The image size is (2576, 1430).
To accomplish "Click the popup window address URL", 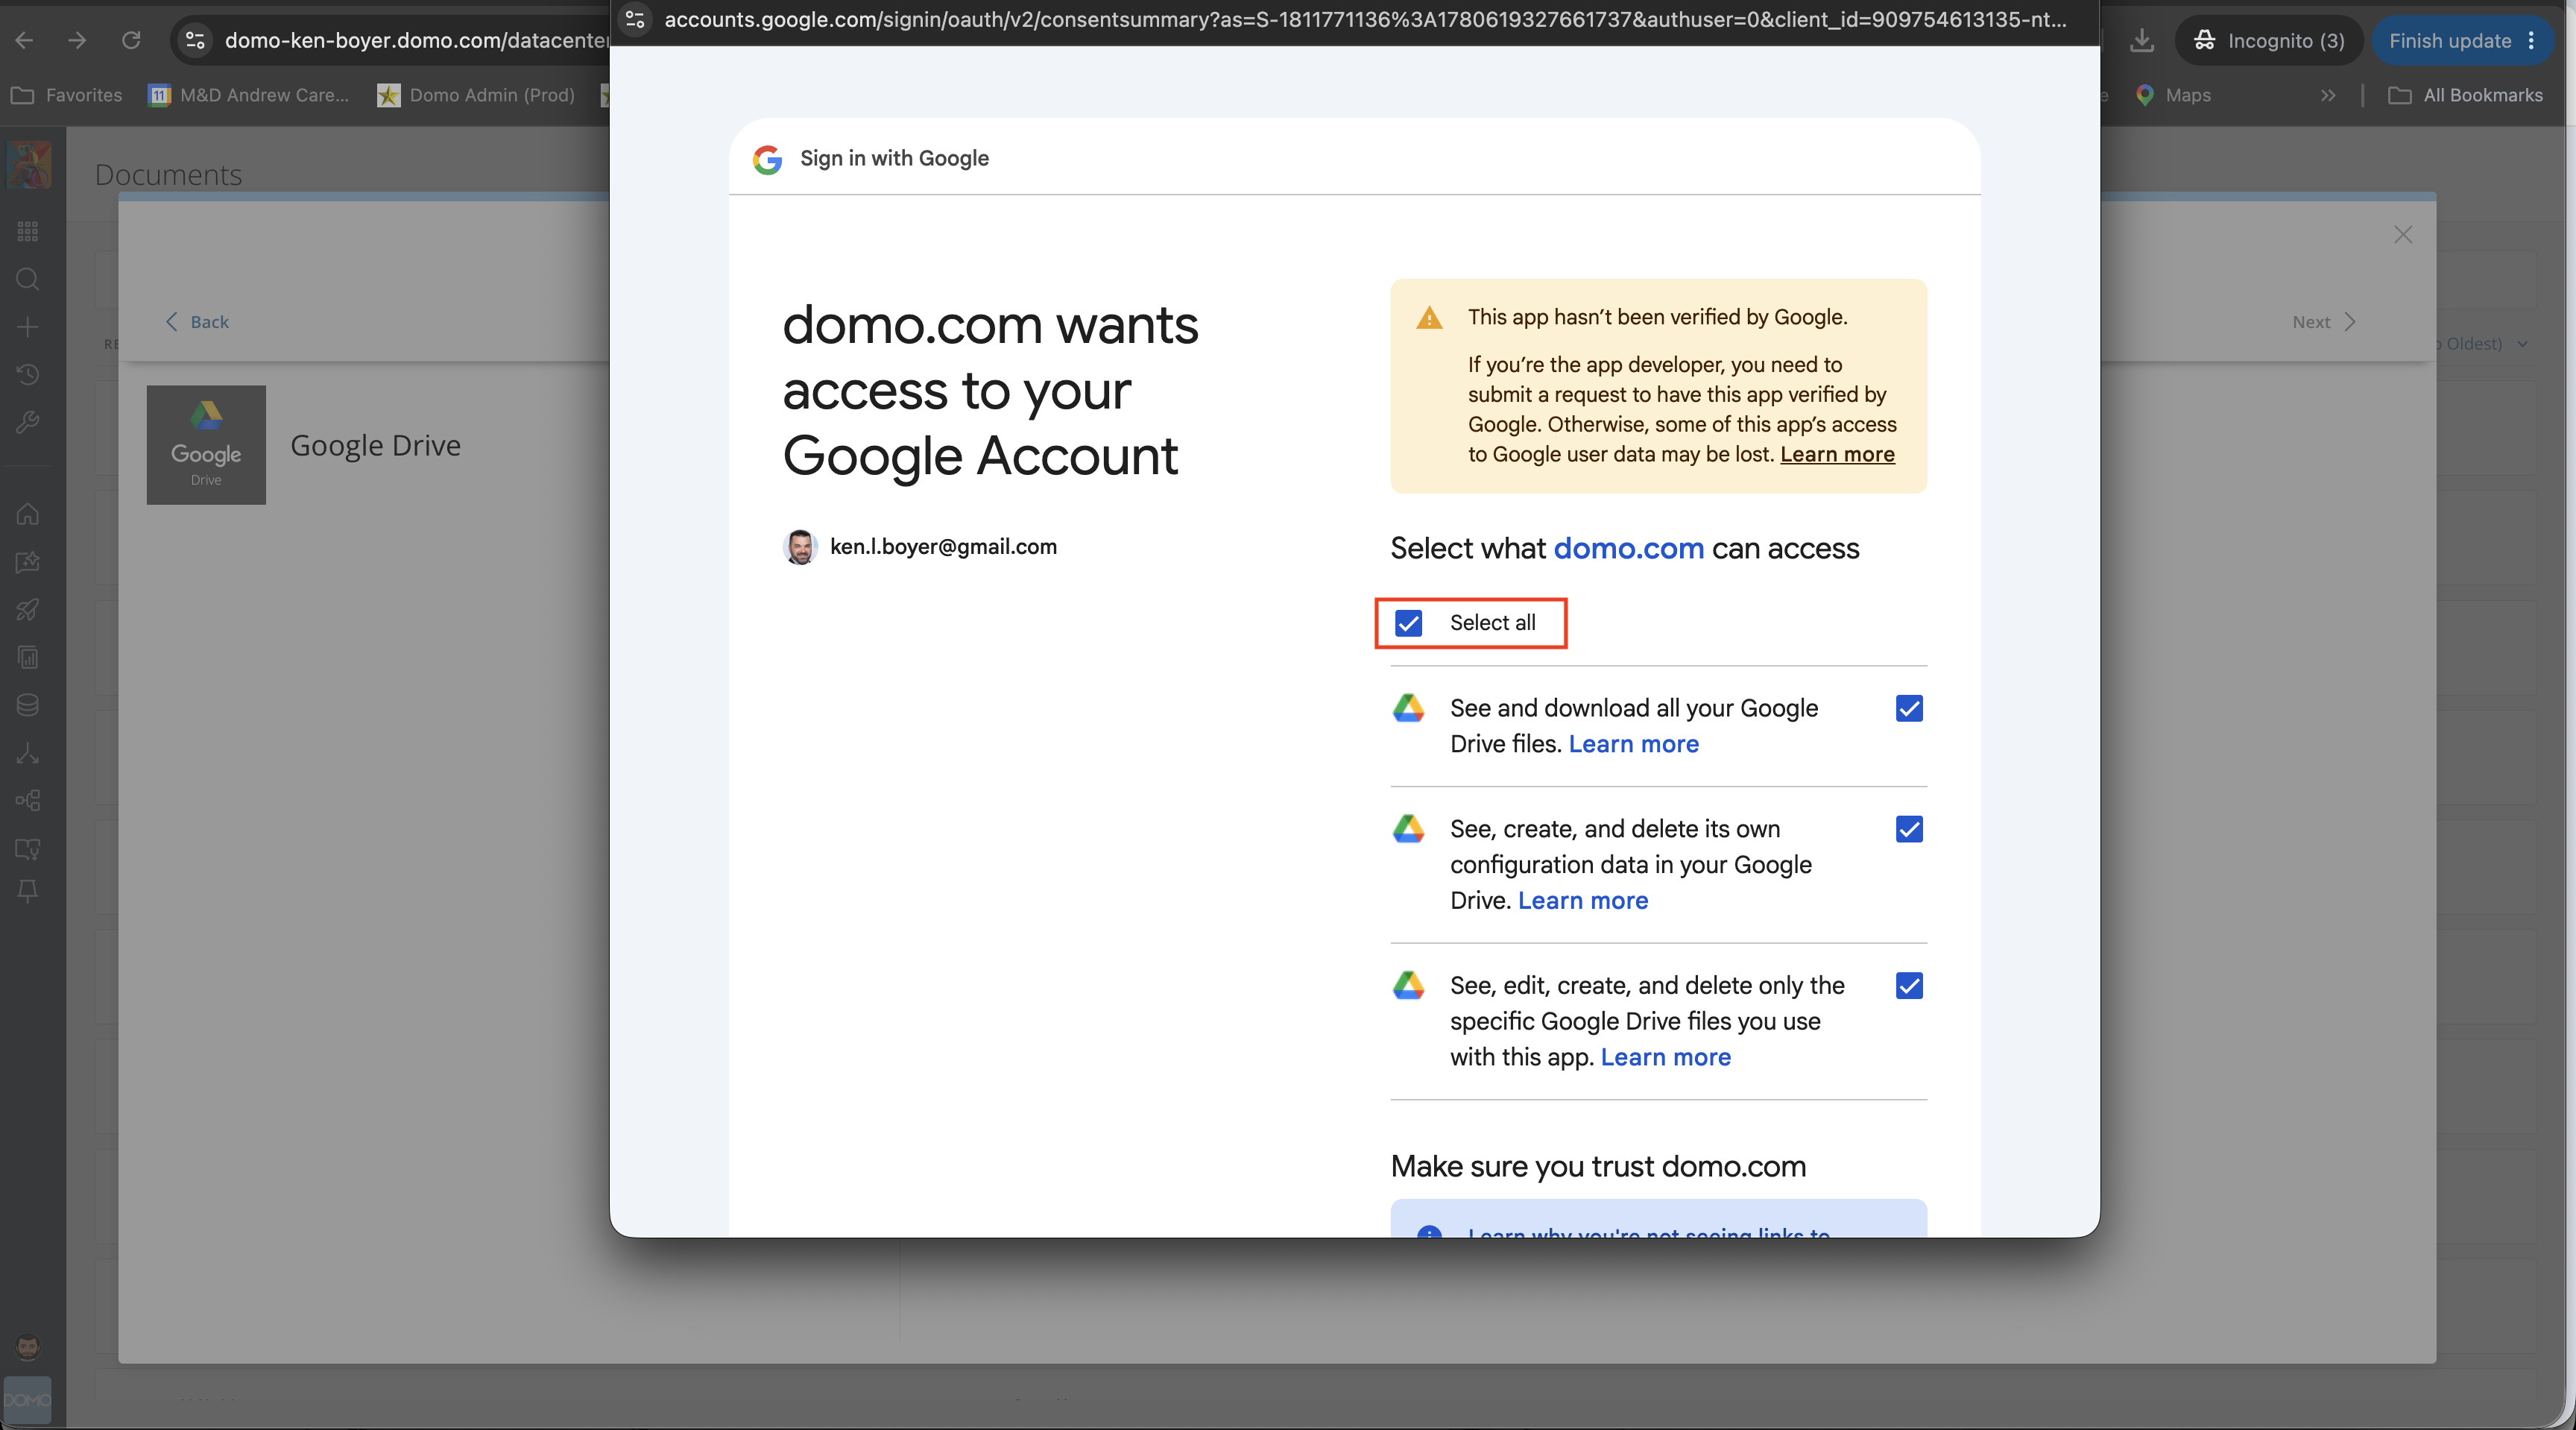I will [1365, 19].
